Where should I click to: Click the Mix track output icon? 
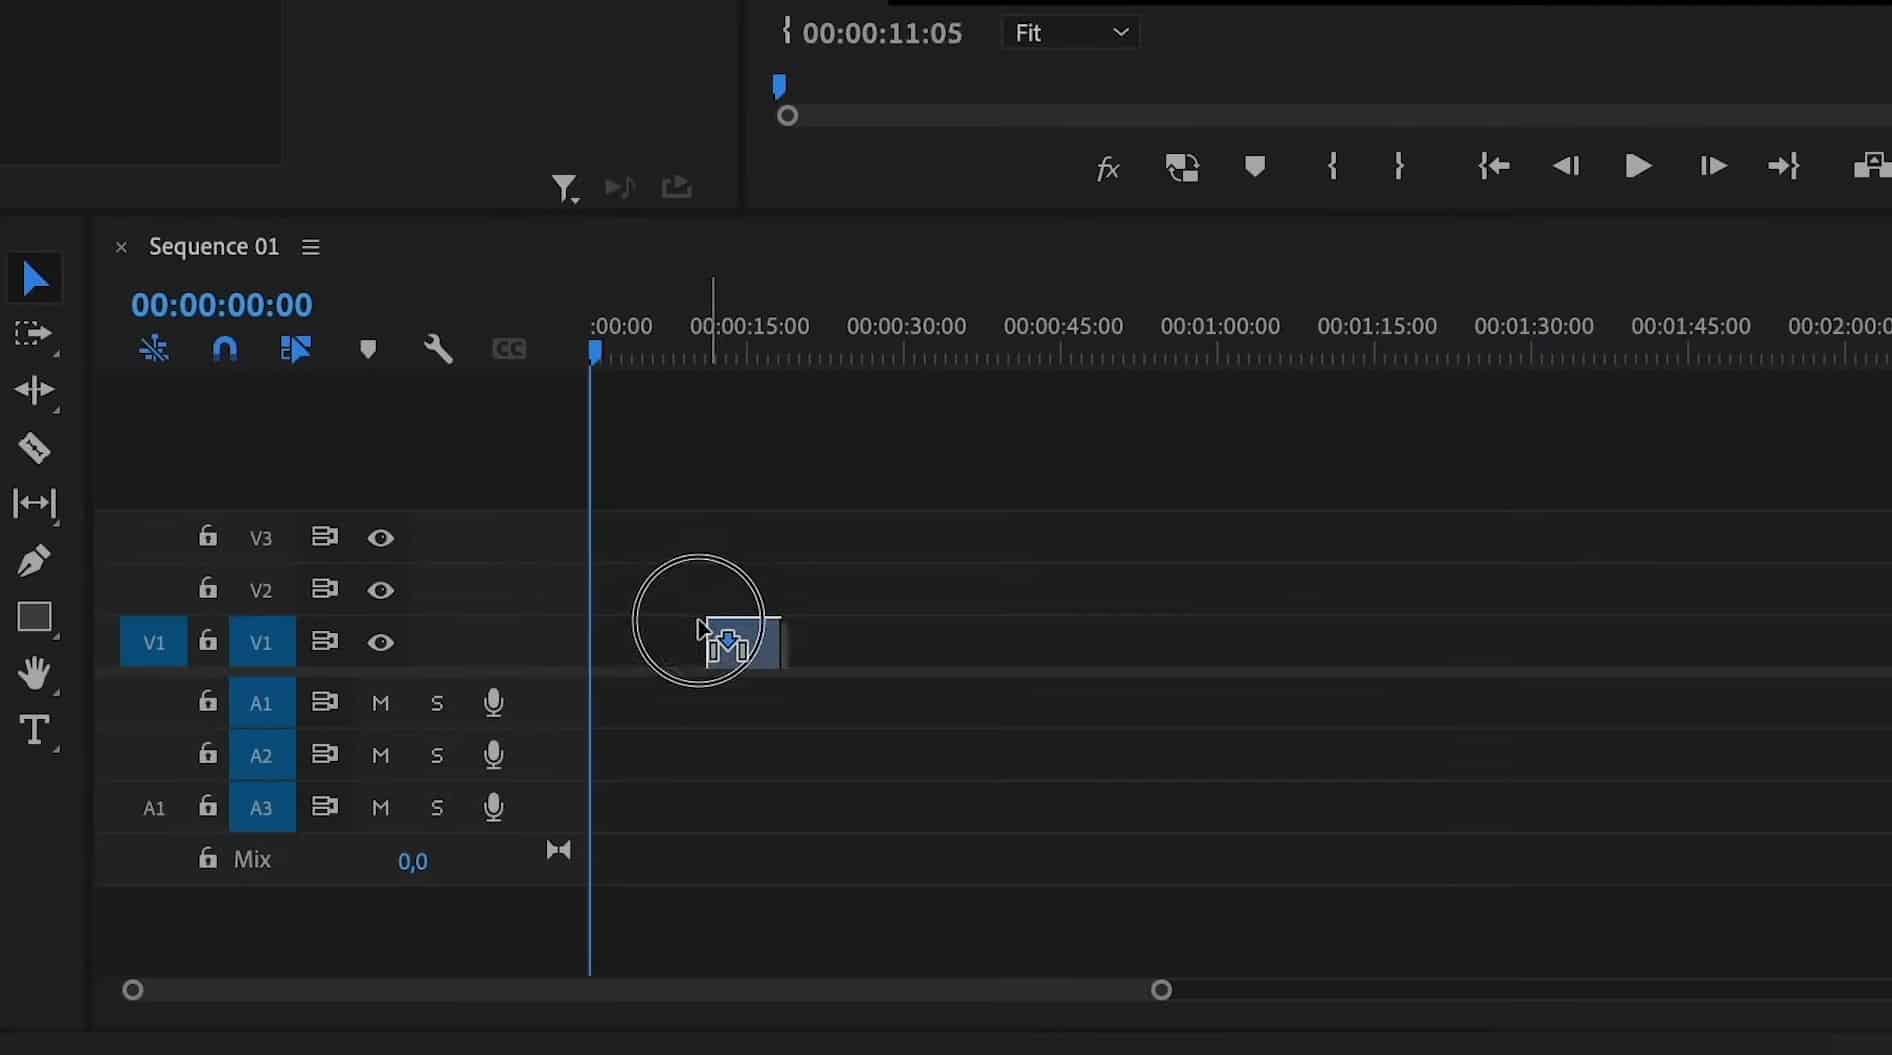click(559, 850)
